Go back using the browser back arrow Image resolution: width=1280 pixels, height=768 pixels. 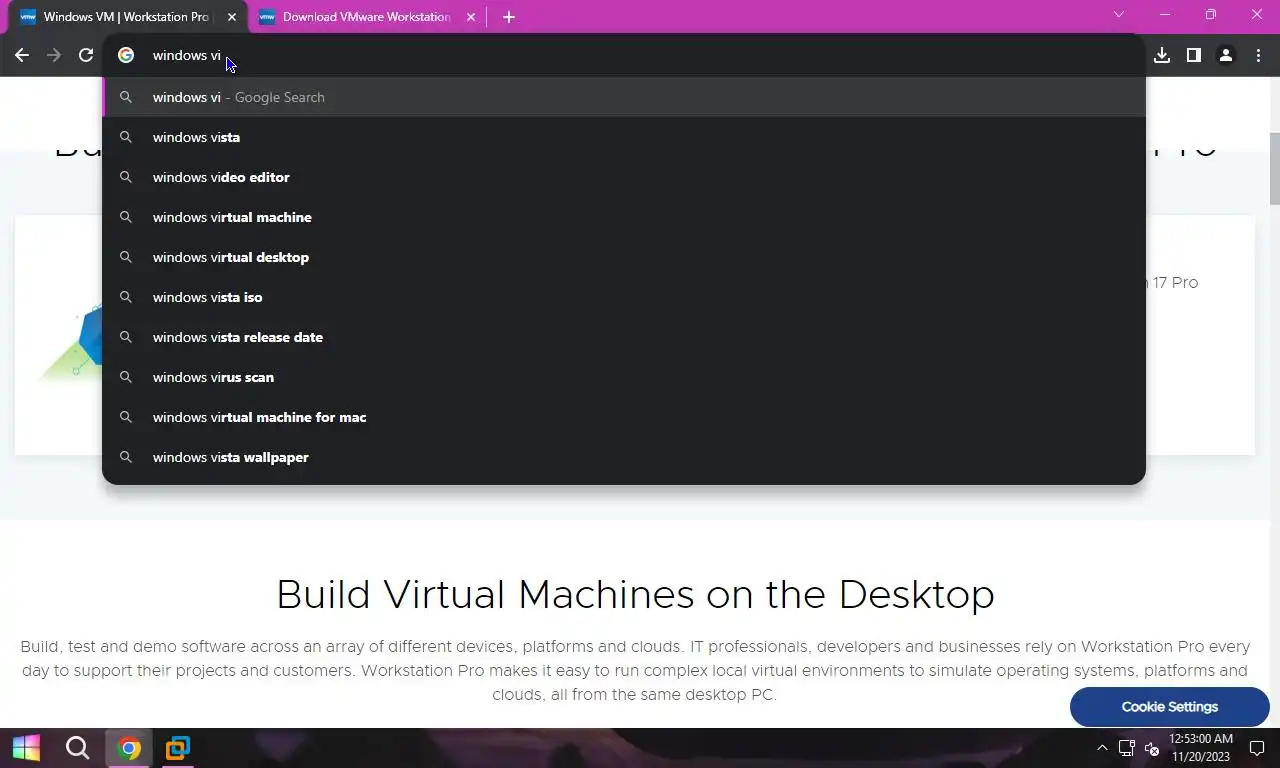[x=22, y=55]
